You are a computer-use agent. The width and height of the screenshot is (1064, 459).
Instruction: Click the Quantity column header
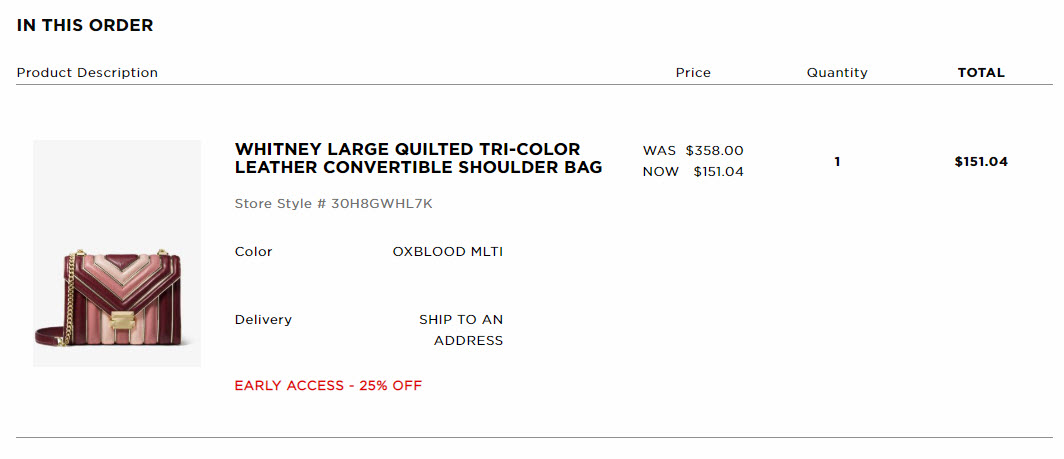[837, 73]
